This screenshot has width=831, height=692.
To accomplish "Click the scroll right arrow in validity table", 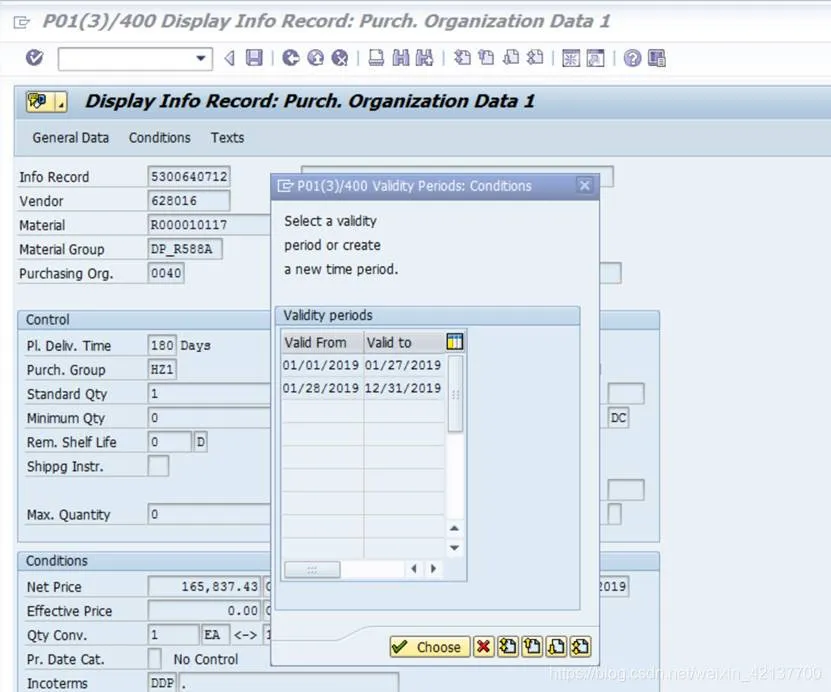I will pos(434,569).
